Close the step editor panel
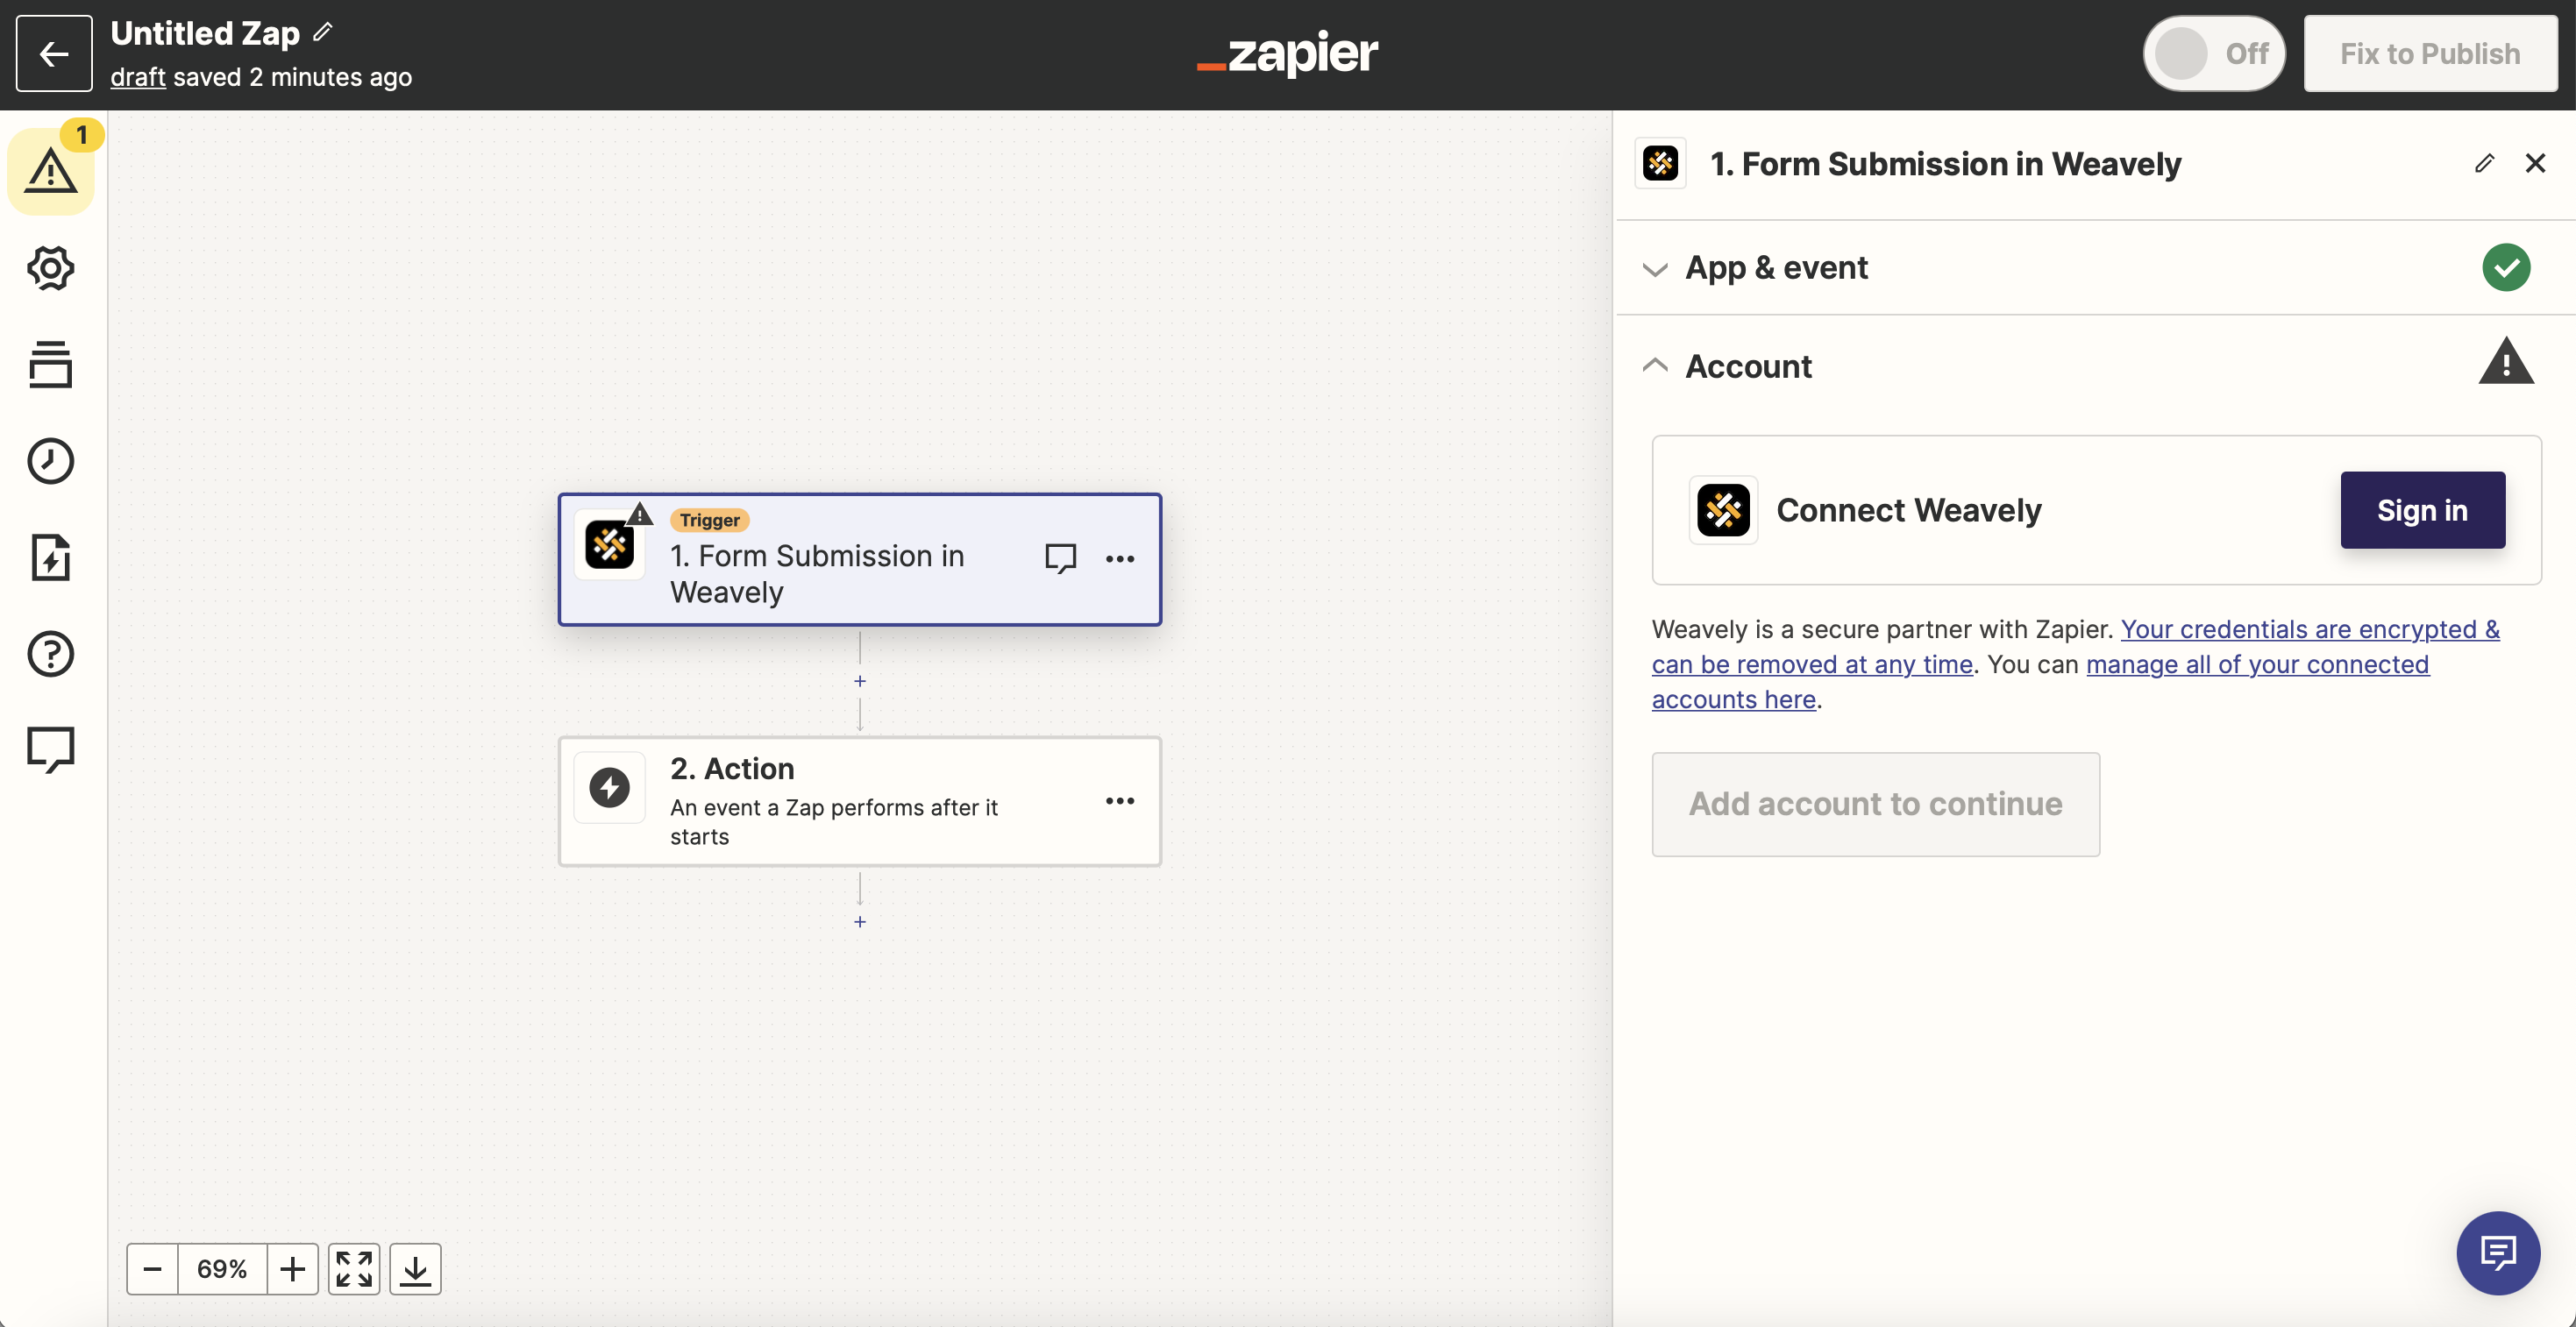The width and height of the screenshot is (2576, 1327). (2535, 163)
